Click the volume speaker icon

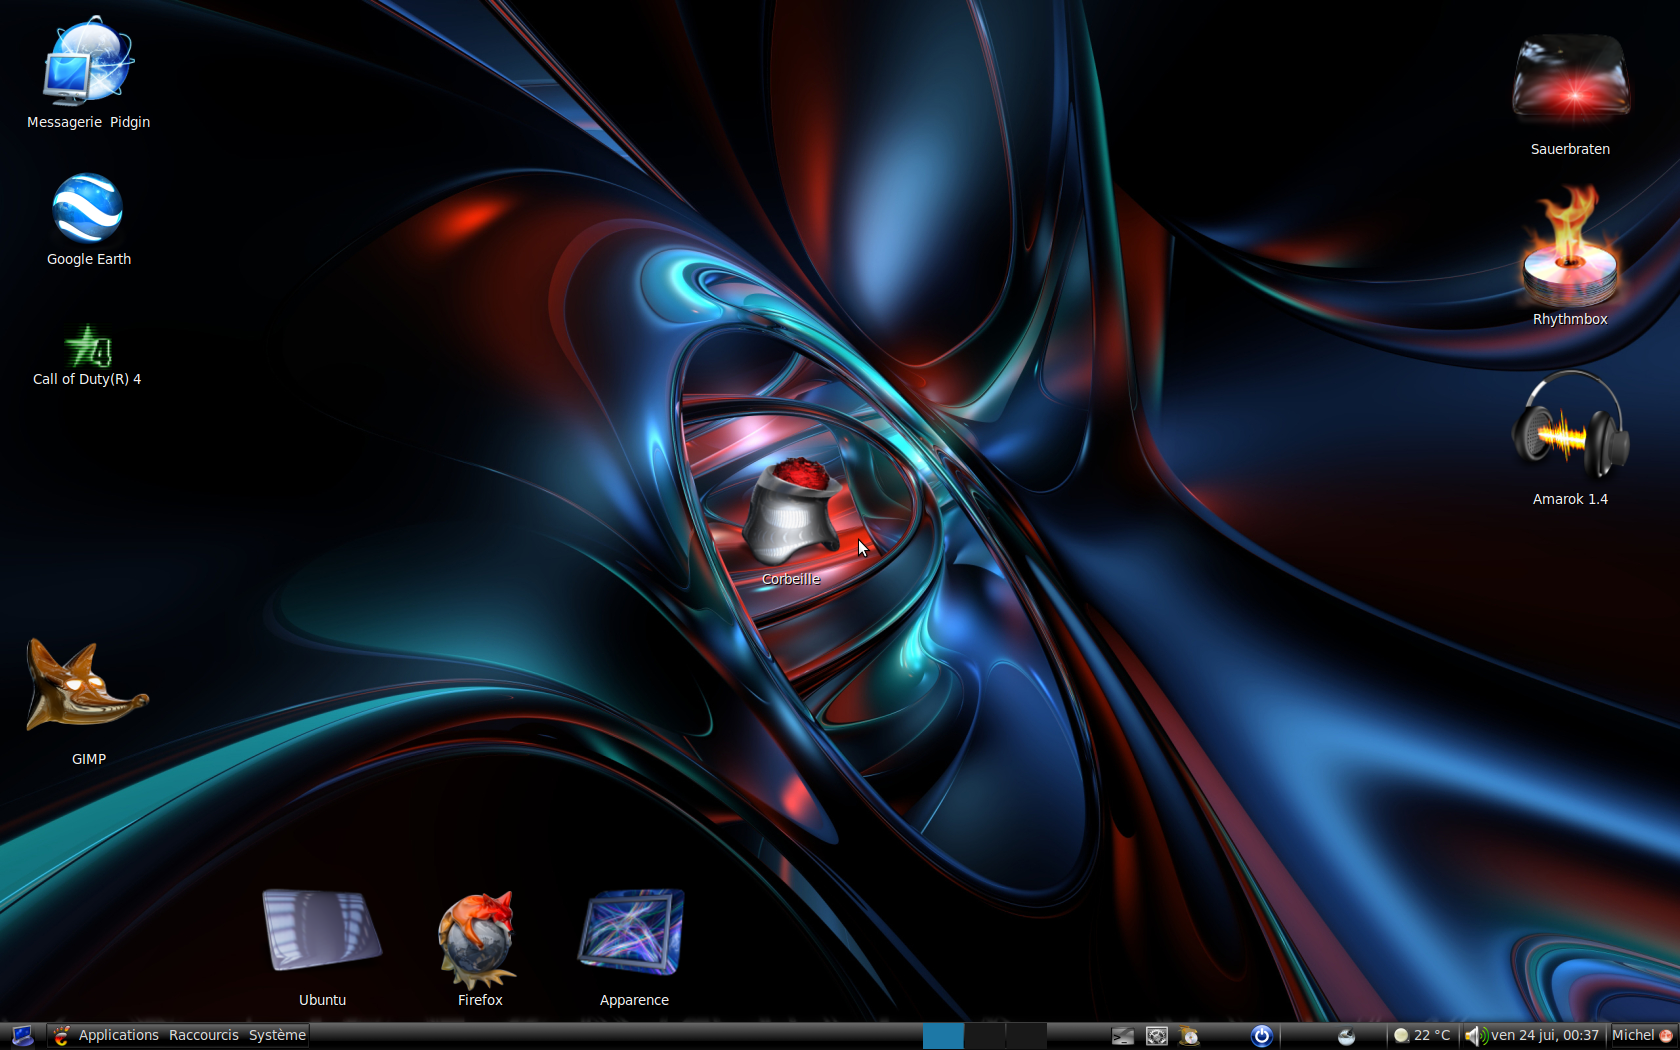(x=1475, y=1036)
